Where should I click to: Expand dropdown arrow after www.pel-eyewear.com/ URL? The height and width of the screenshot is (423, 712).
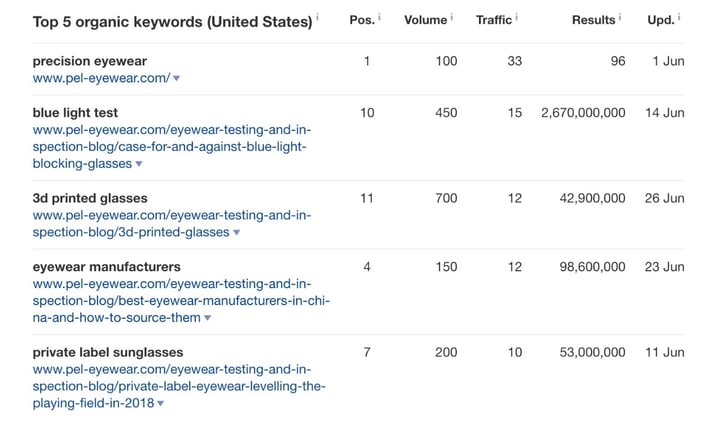pos(177,79)
